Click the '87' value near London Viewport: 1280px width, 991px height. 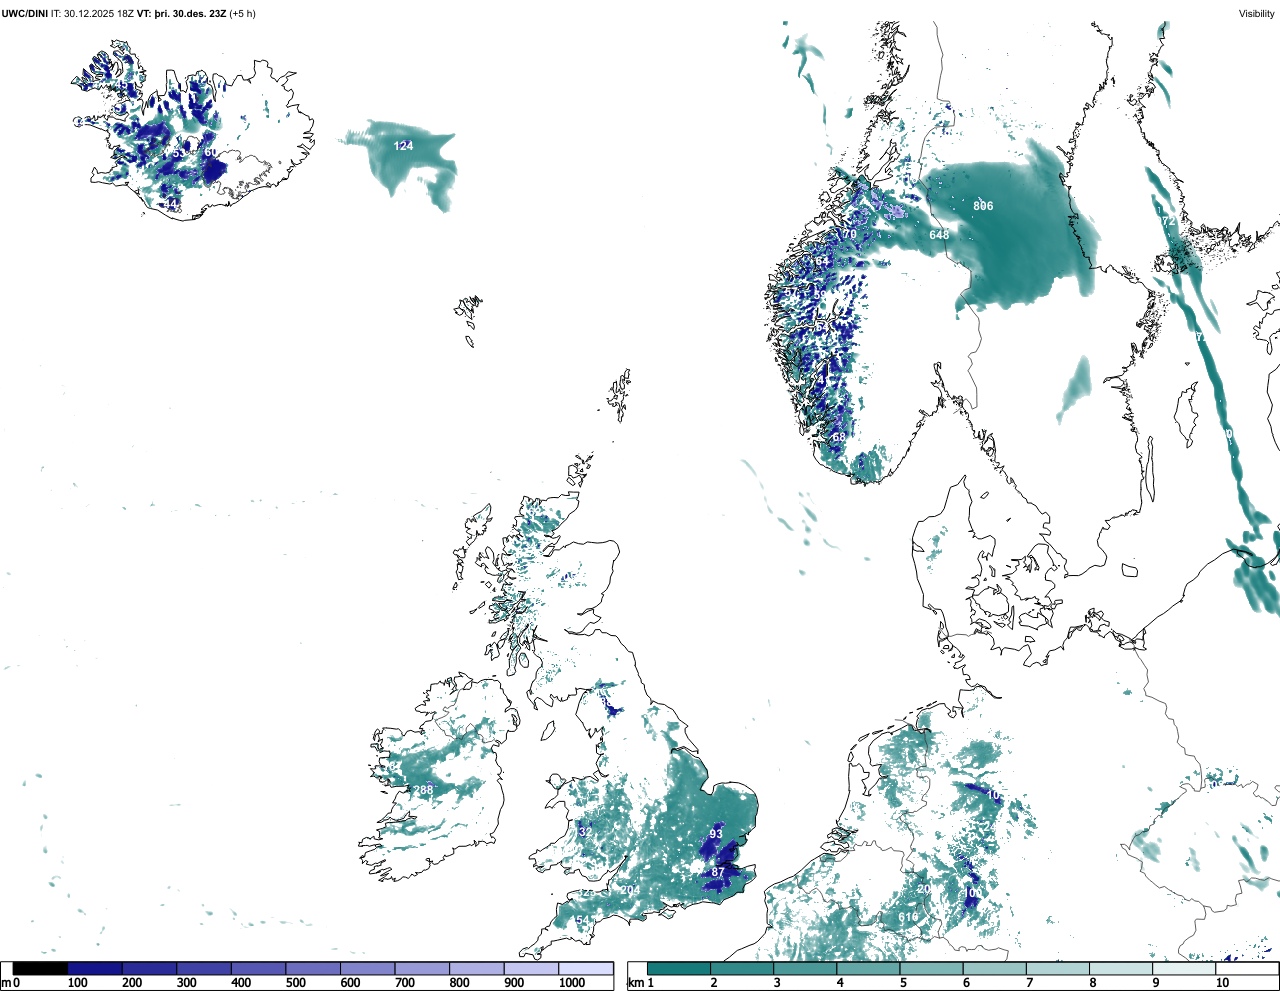pos(718,873)
